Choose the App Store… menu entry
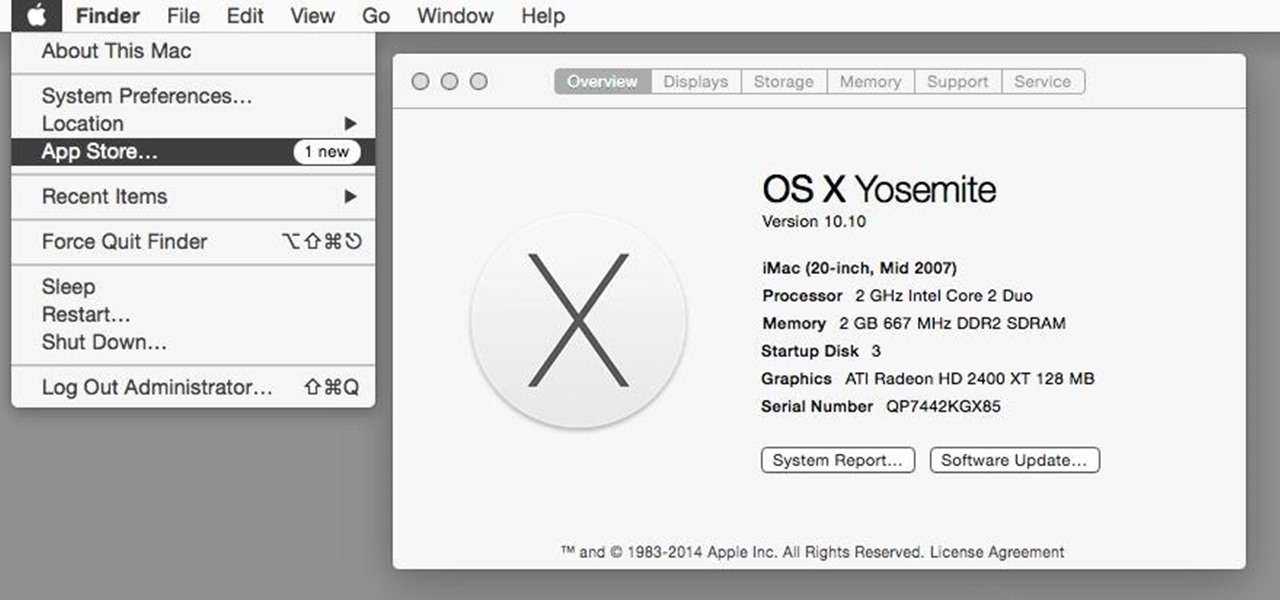This screenshot has height=600, width=1280. coord(193,152)
